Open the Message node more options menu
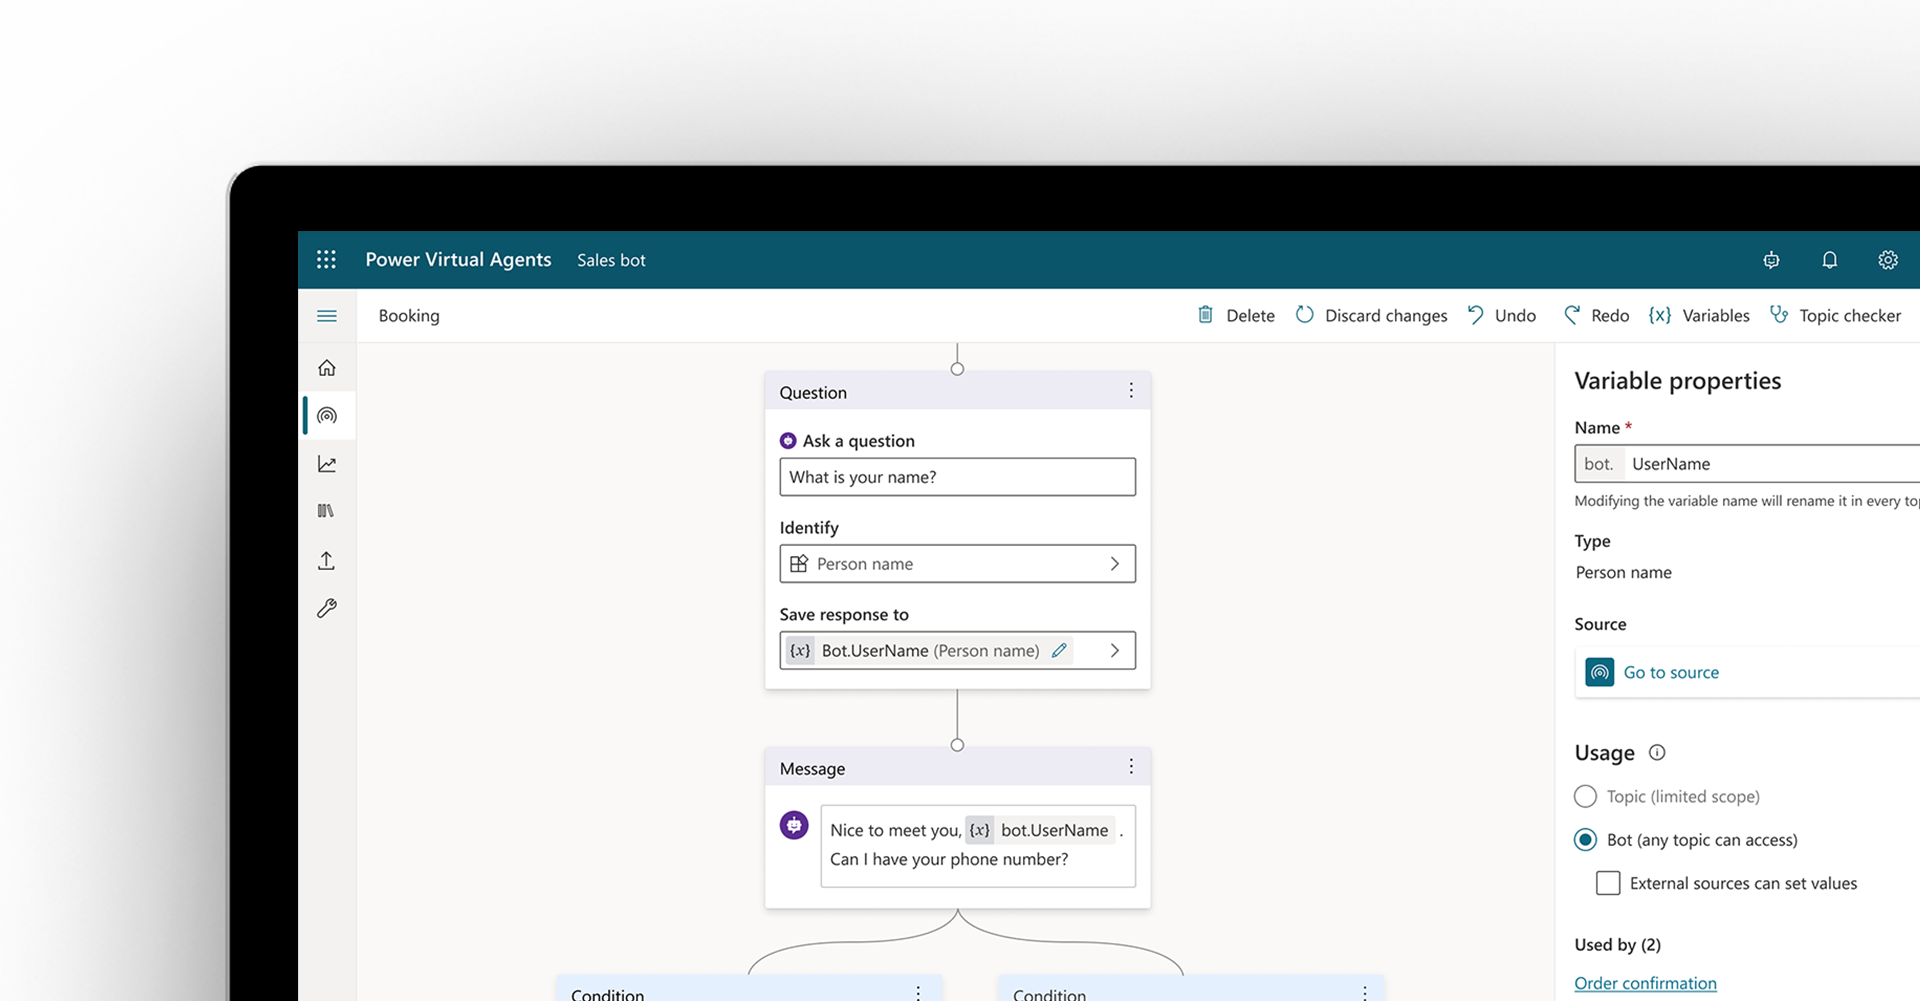 coord(1131,767)
